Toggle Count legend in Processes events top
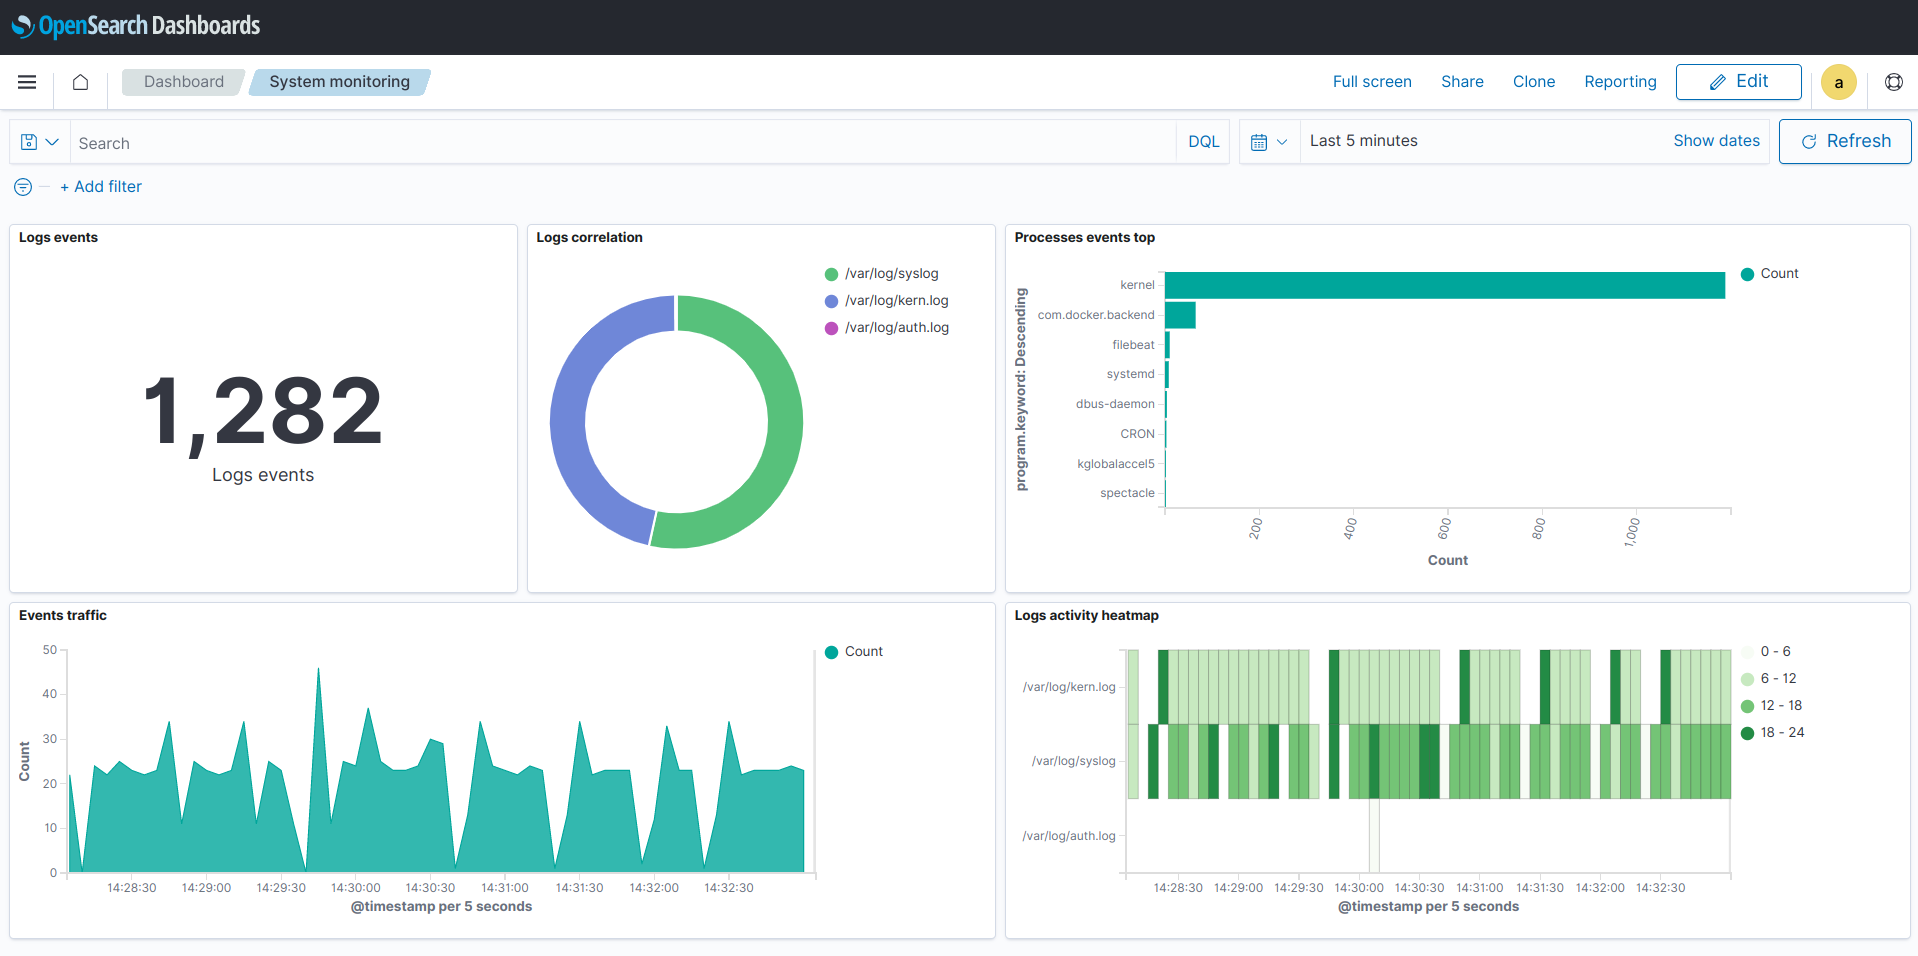This screenshot has height=956, width=1918. (1770, 274)
